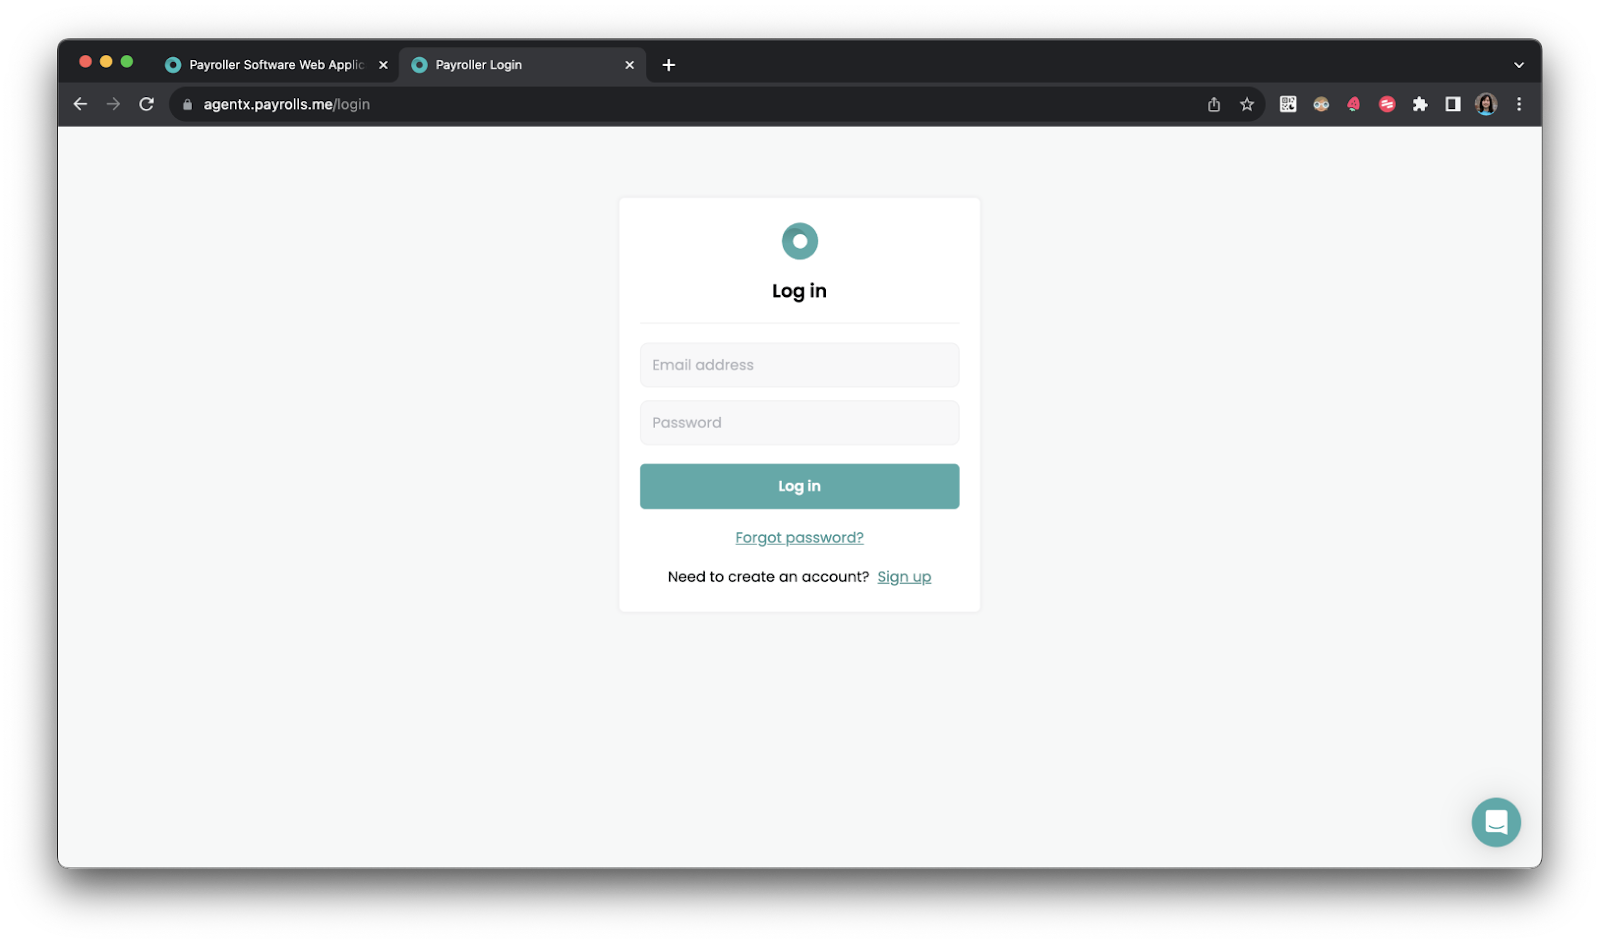This screenshot has height=944, width=1600.
Task: Open the chat support widget icon
Action: [x=1495, y=822]
